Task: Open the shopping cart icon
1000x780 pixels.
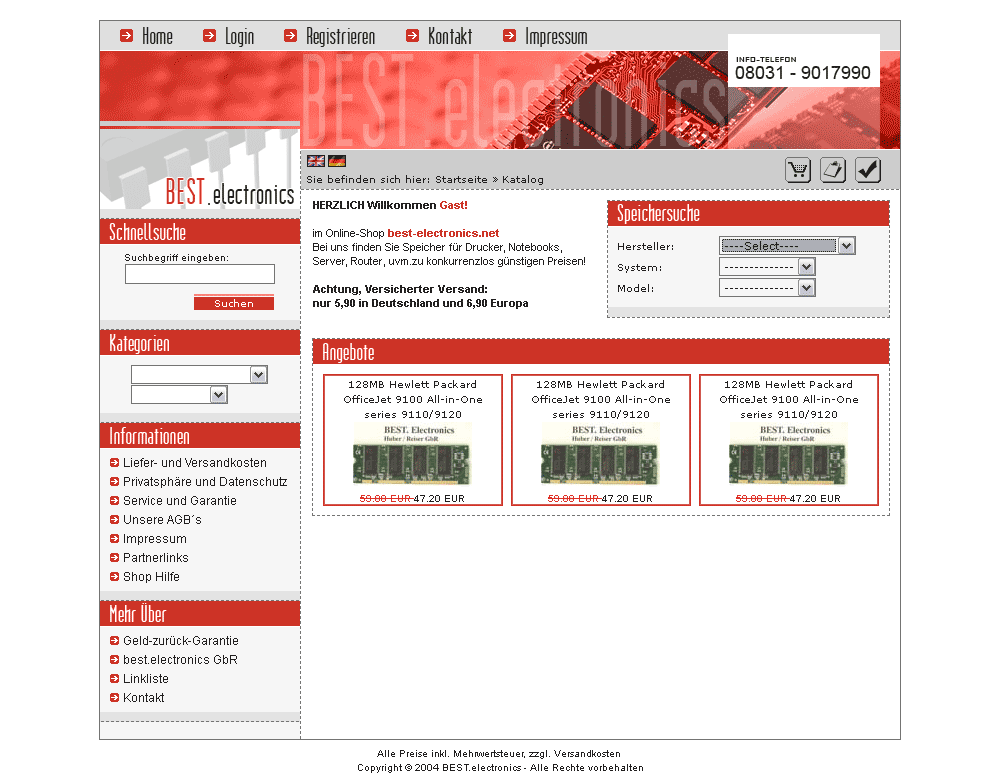Action: point(798,170)
